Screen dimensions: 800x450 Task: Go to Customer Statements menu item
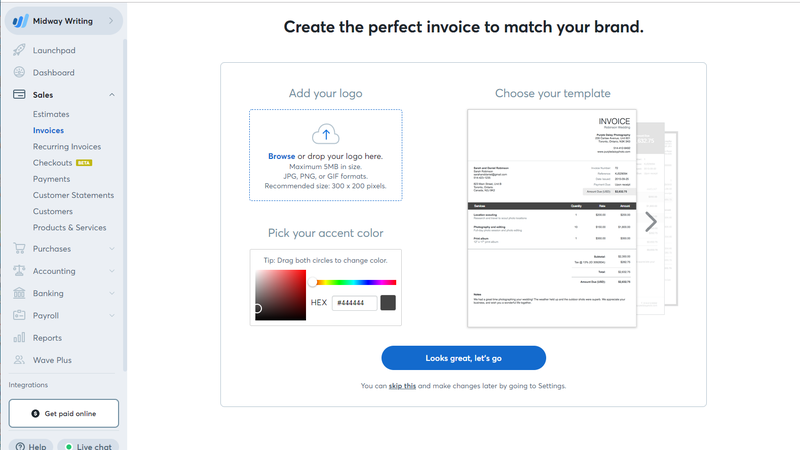tap(73, 195)
